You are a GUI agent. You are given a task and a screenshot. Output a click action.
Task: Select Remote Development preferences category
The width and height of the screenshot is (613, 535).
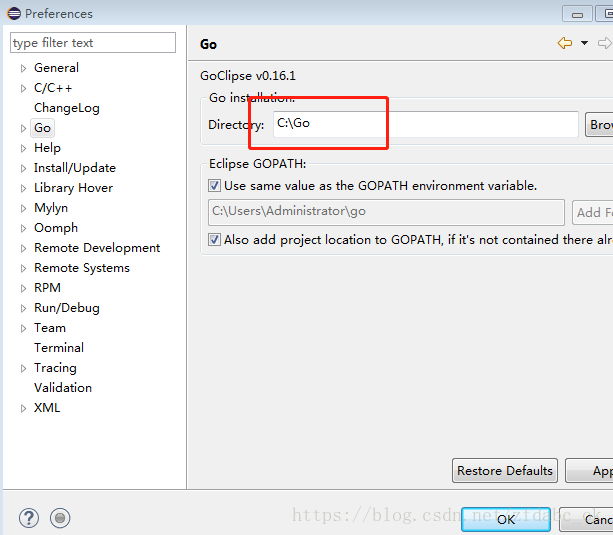97,248
